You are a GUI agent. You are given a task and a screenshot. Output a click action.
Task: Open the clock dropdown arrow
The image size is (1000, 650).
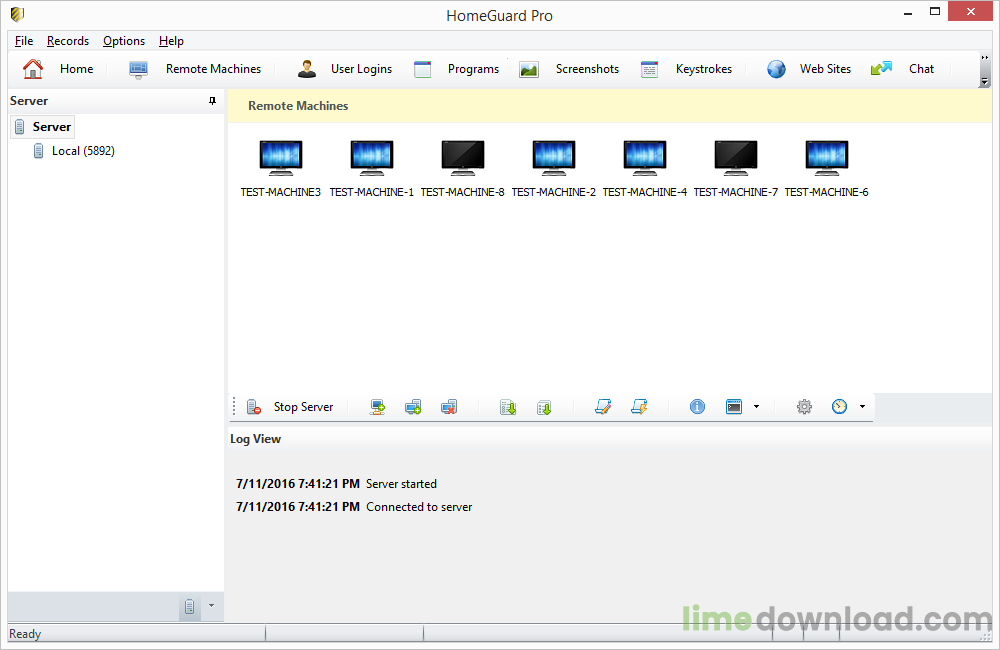click(862, 406)
